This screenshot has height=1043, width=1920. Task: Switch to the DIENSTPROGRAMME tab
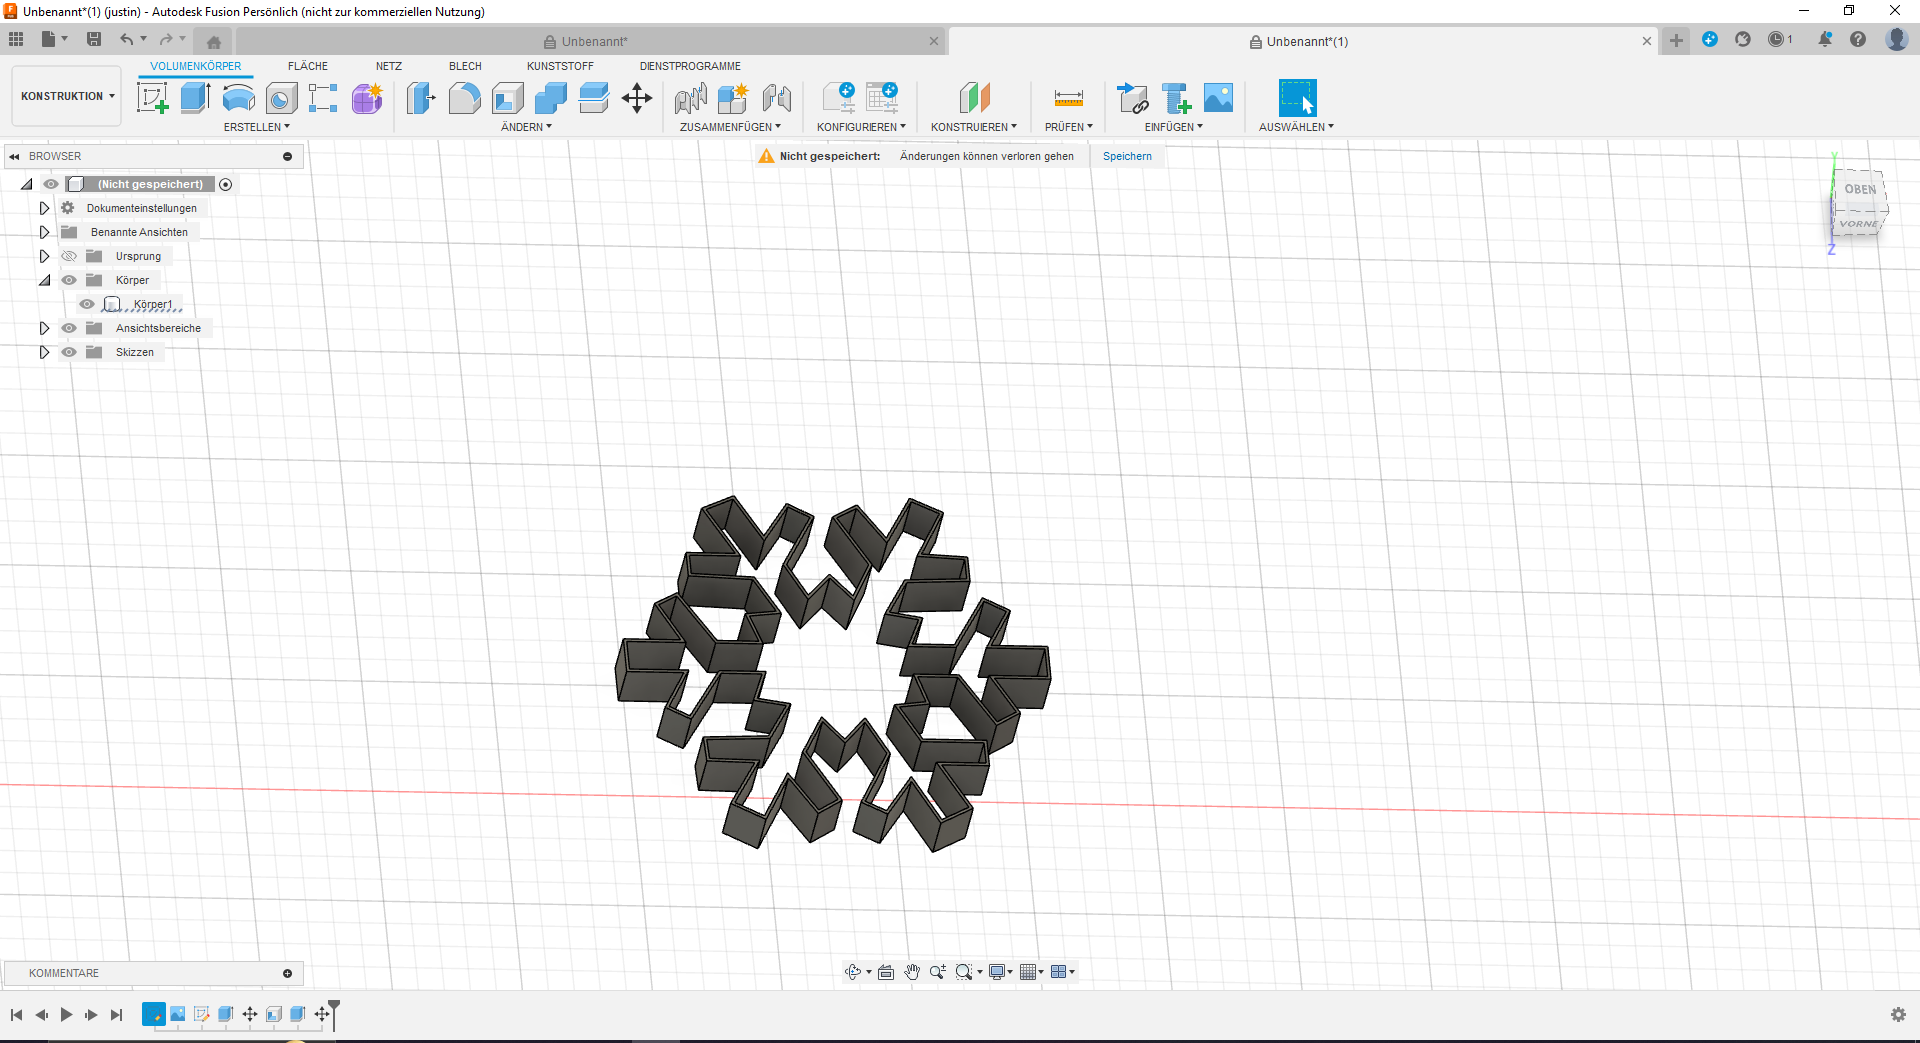tap(690, 66)
